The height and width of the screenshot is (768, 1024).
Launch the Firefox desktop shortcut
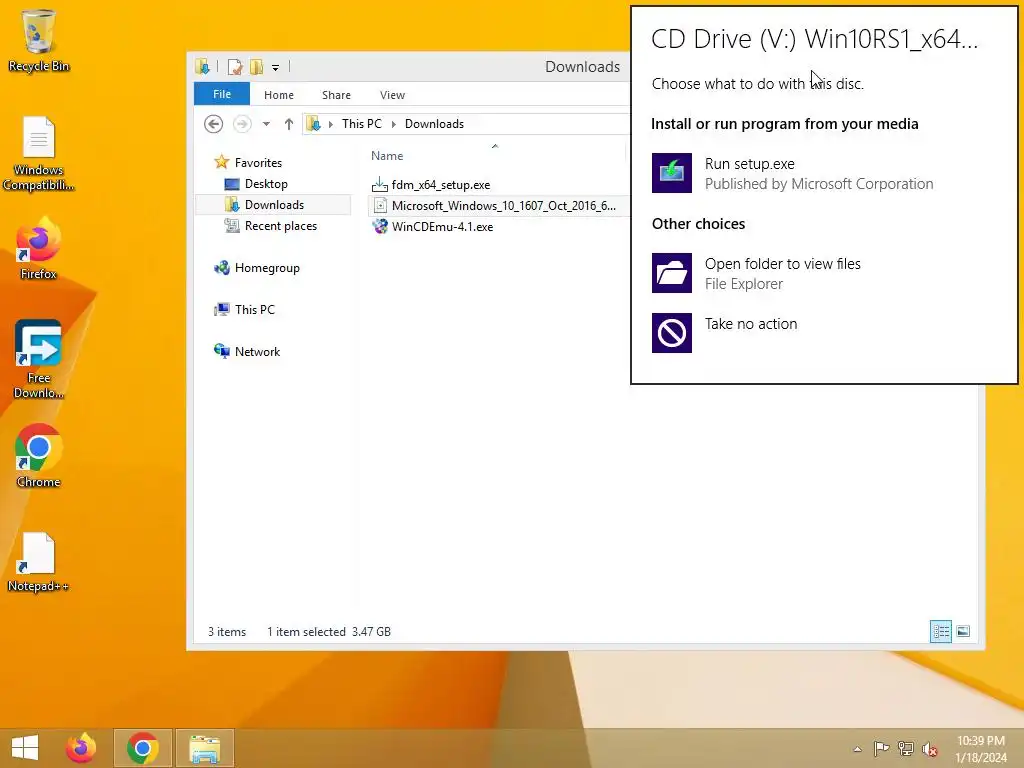pos(39,248)
